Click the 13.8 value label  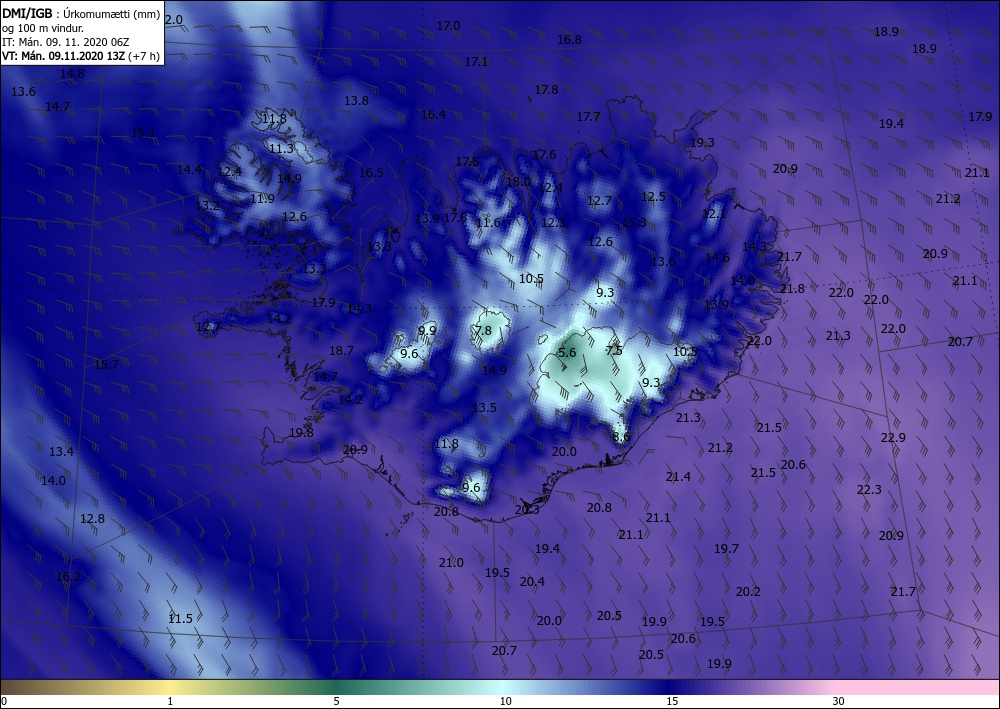tap(356, 101)
